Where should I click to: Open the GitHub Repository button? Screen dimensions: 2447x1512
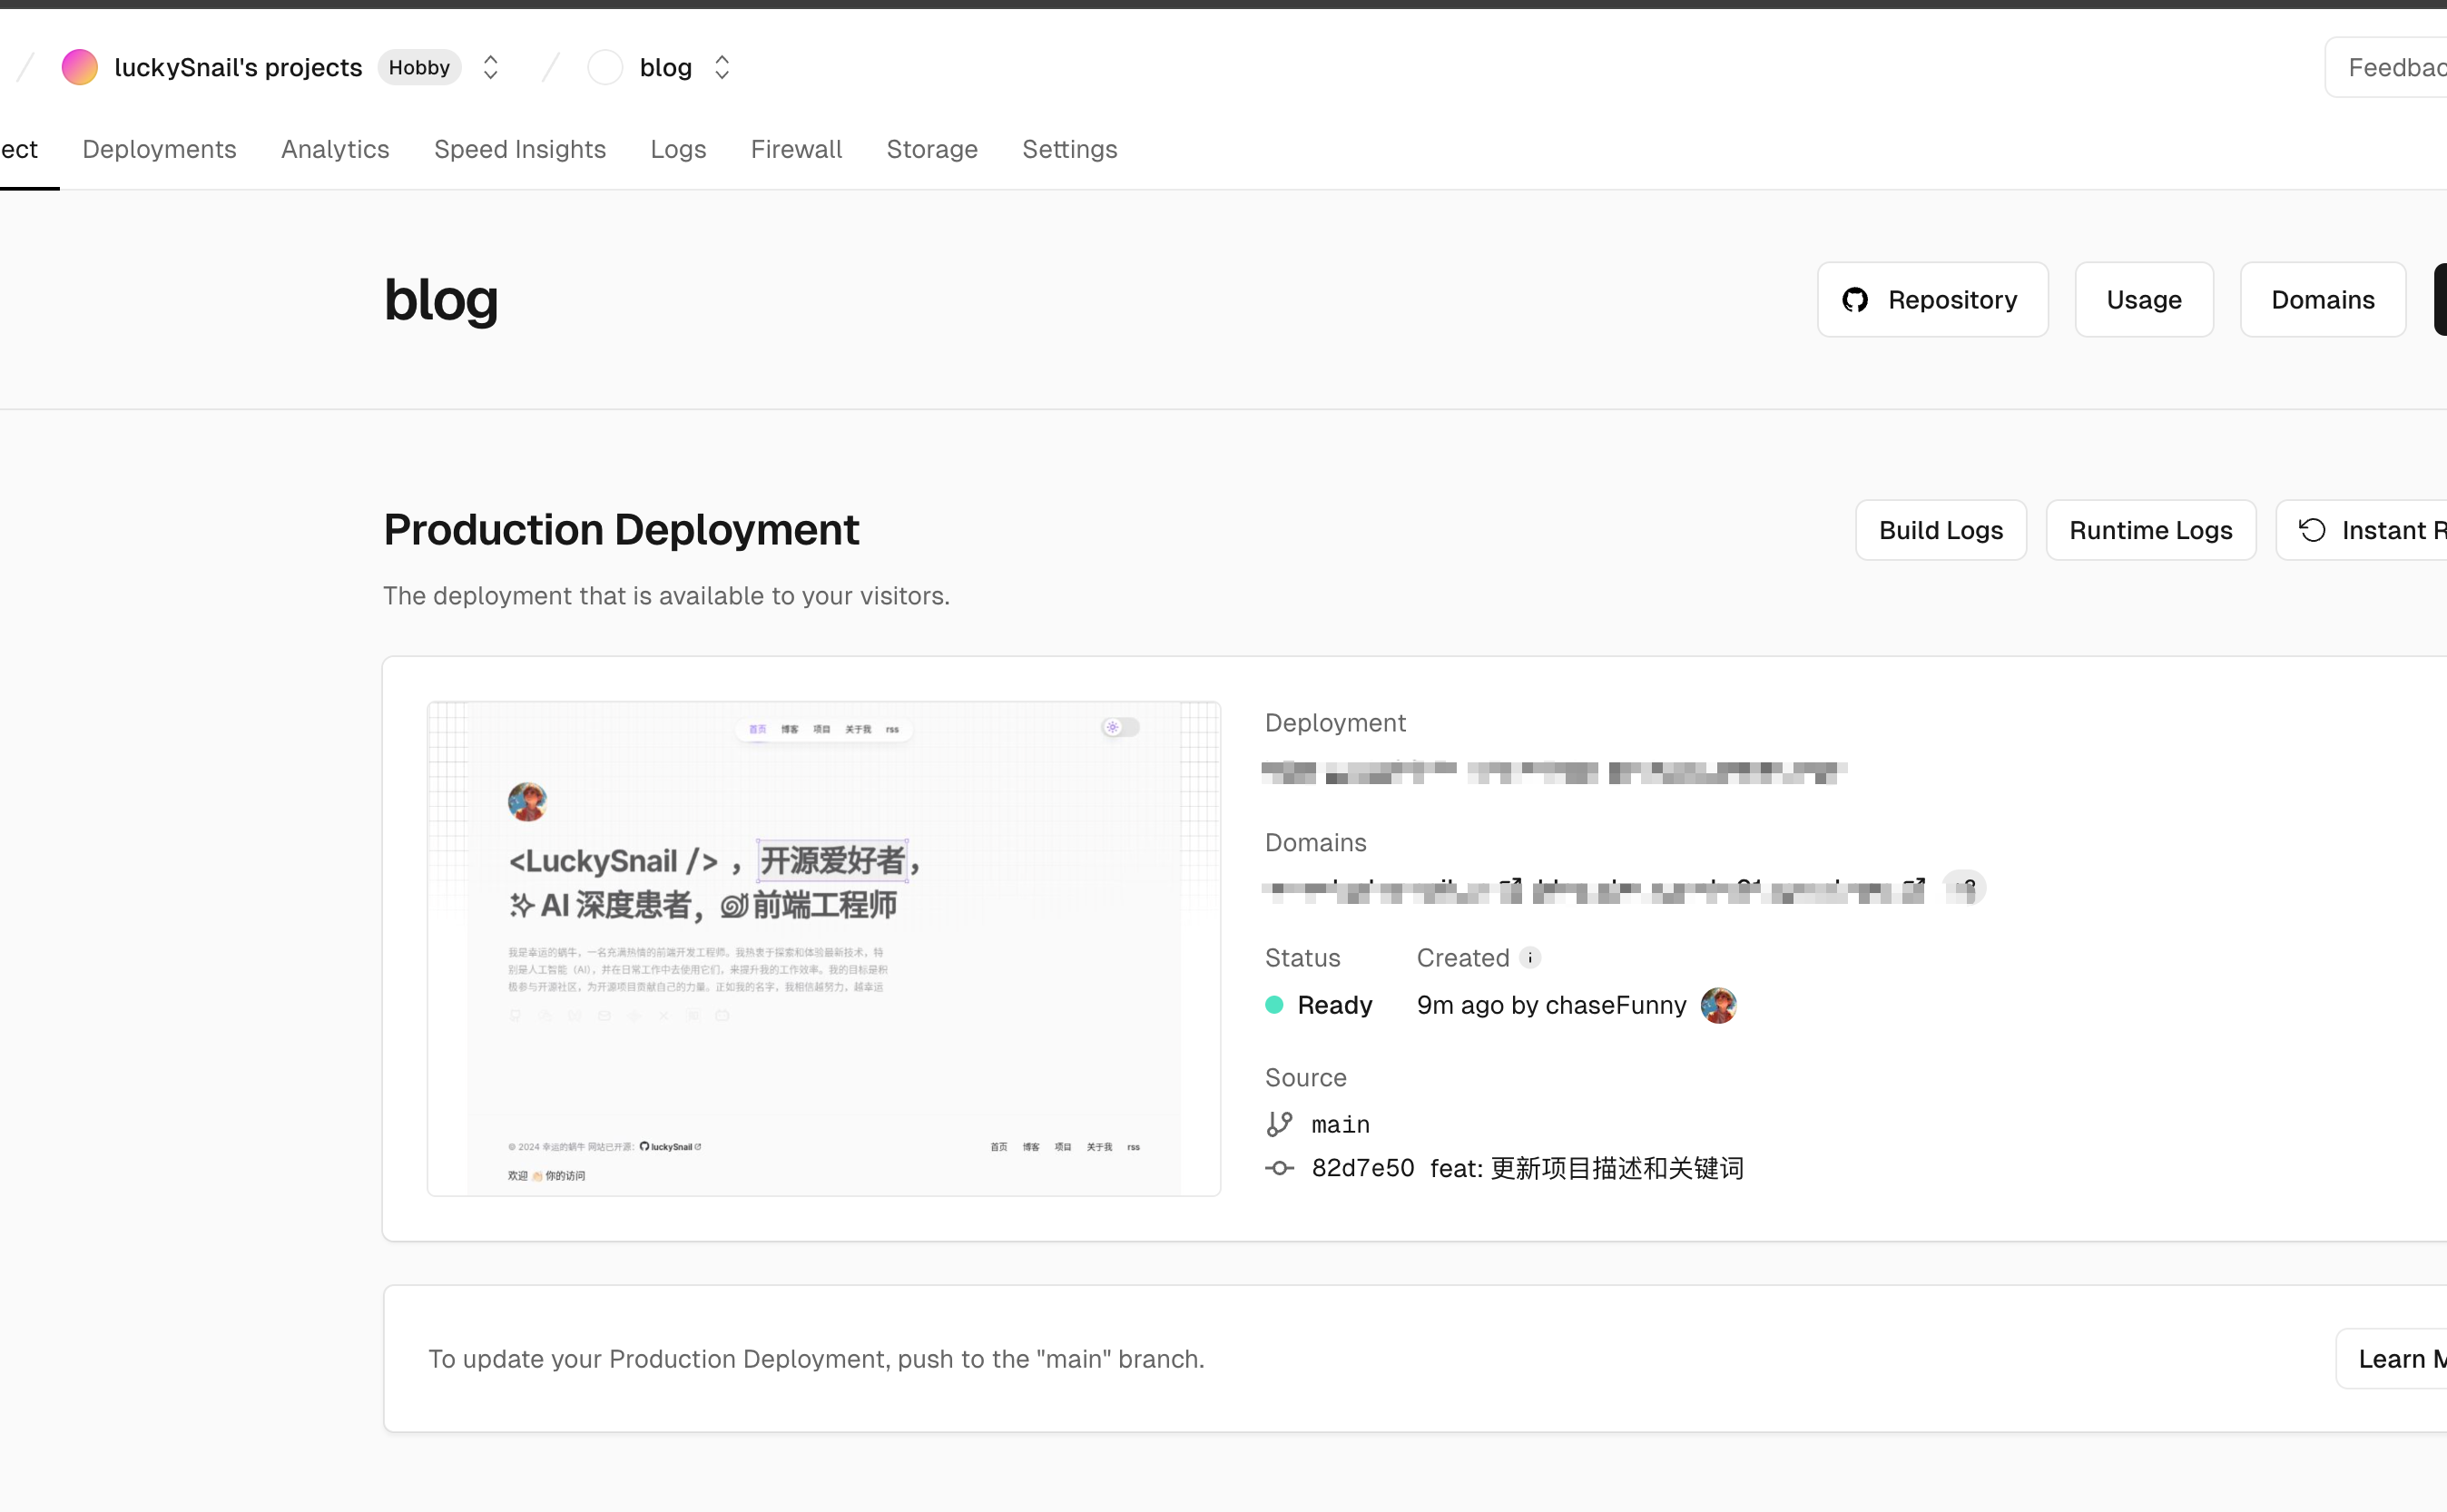1932,300
